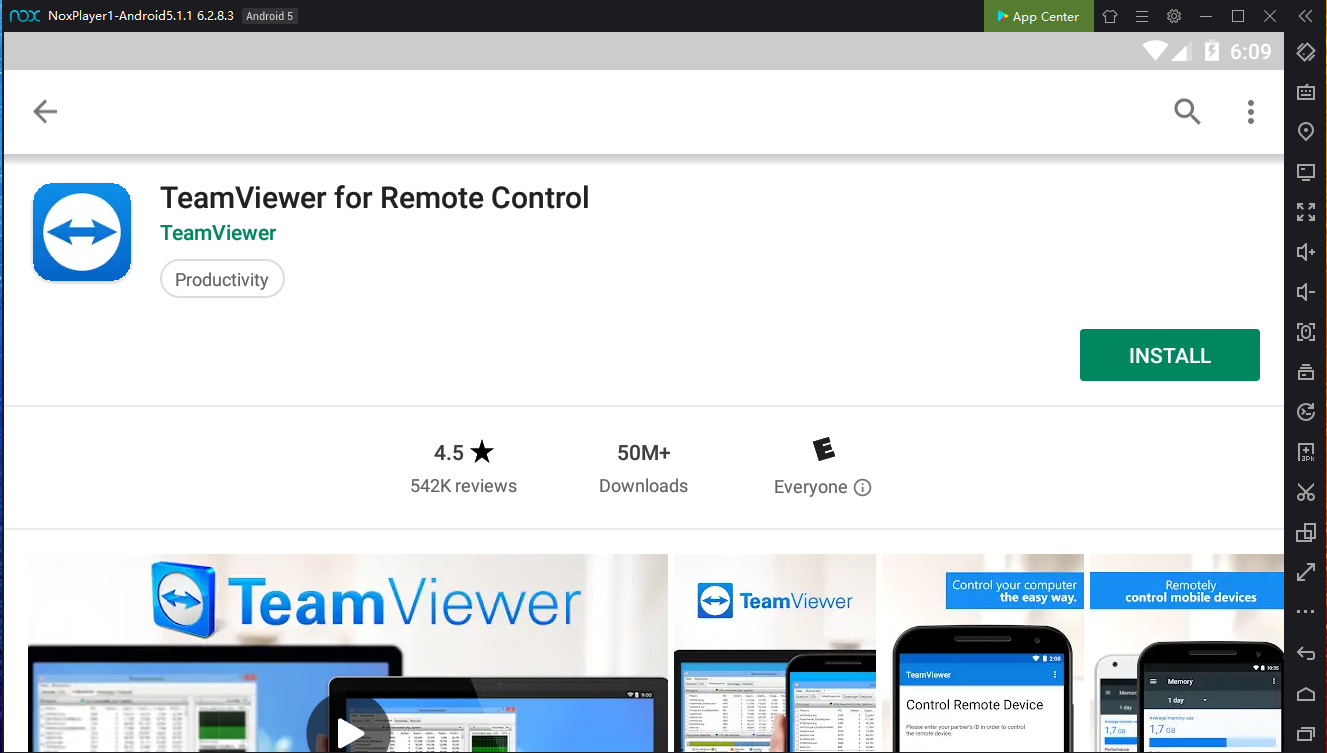The height and width of the screenshot is (753, 1327).
Task: Open multi-instance overlapping squares icon
Action: [1305, 532]
